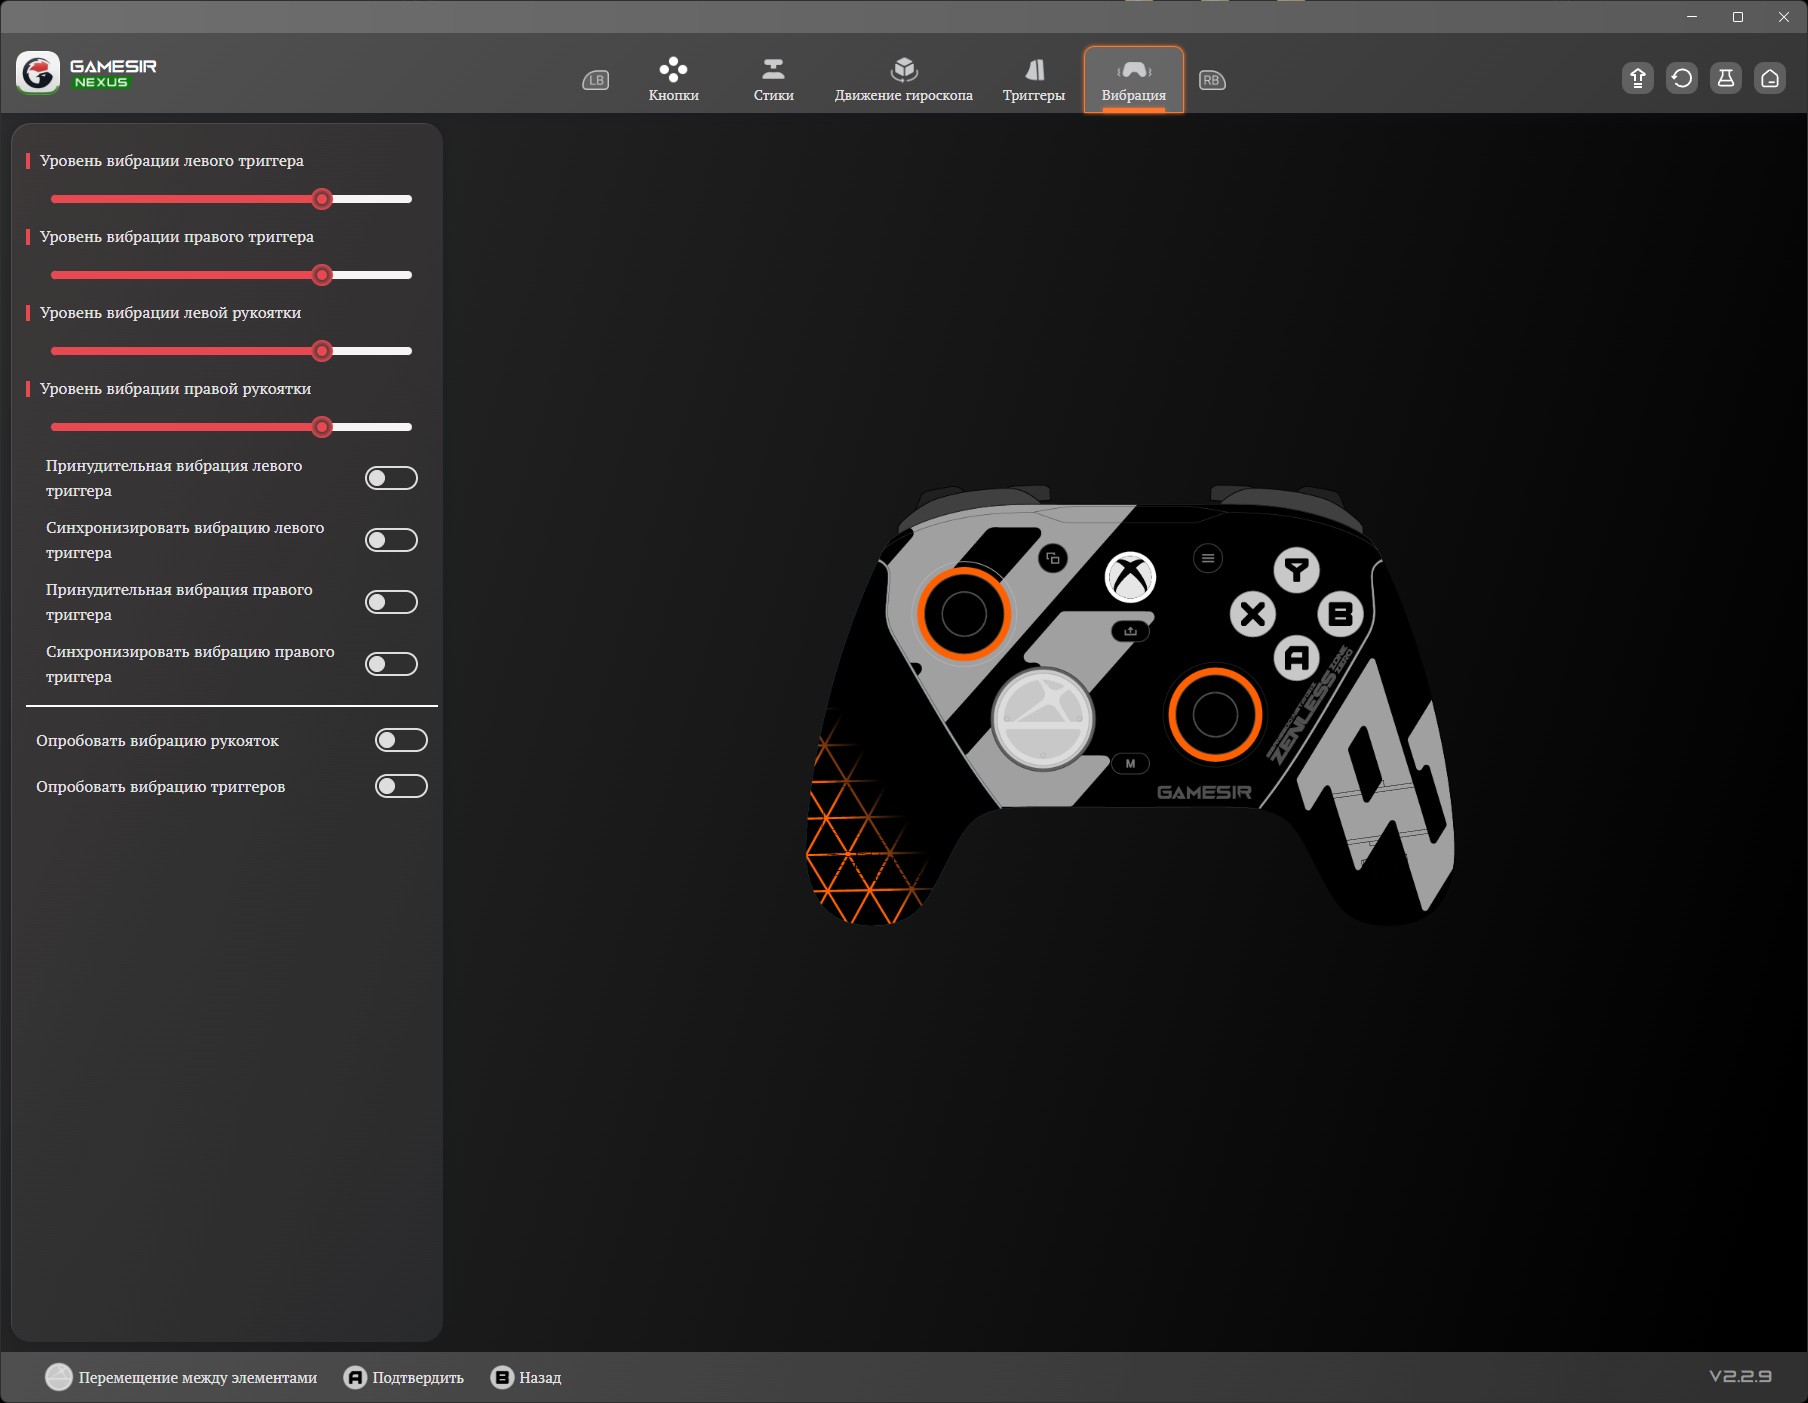The width and height of the screenshot is (1808, 1403).
Task: Turn on Опробовать вибрацию рукояток
Action: click(401, 740)
